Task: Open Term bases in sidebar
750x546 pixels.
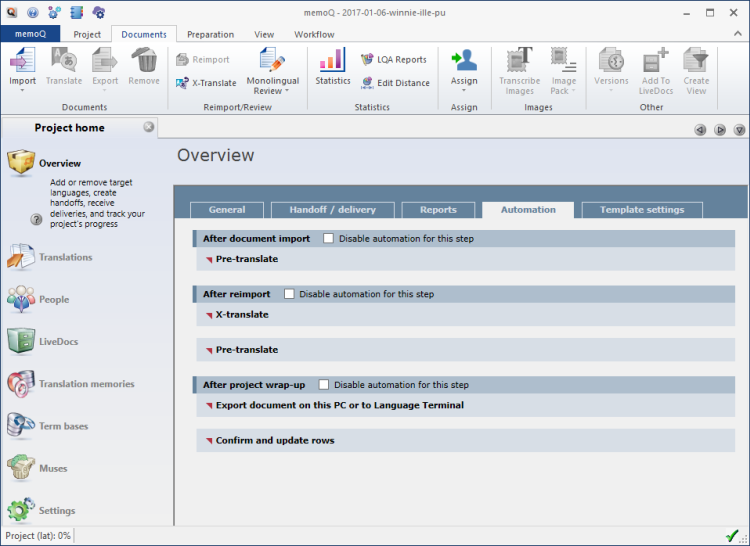Action: coord(63,426)
